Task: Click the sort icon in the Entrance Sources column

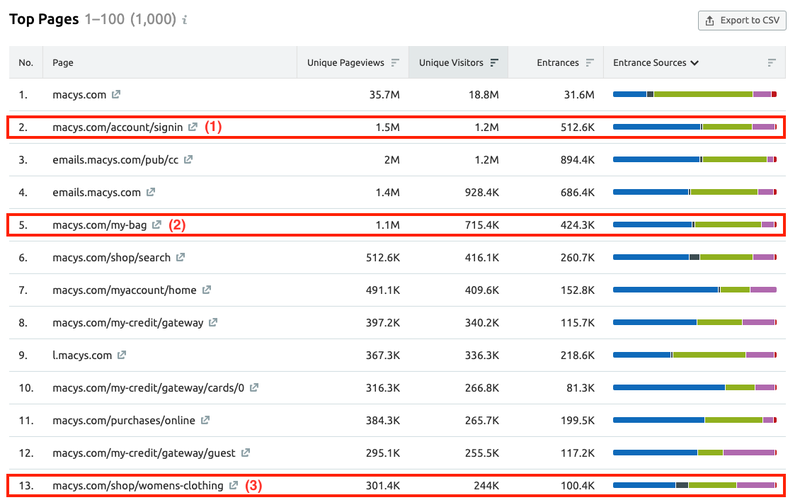Action: point(771,62)
